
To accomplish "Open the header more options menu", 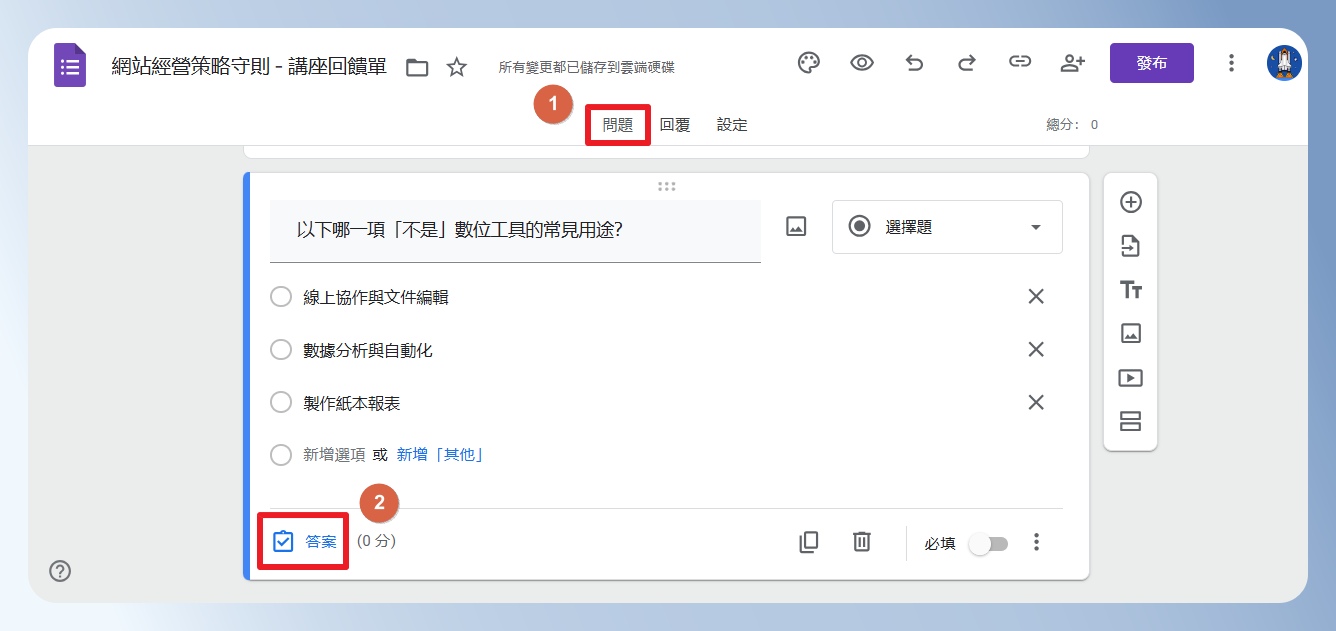I will point(1231,63).
